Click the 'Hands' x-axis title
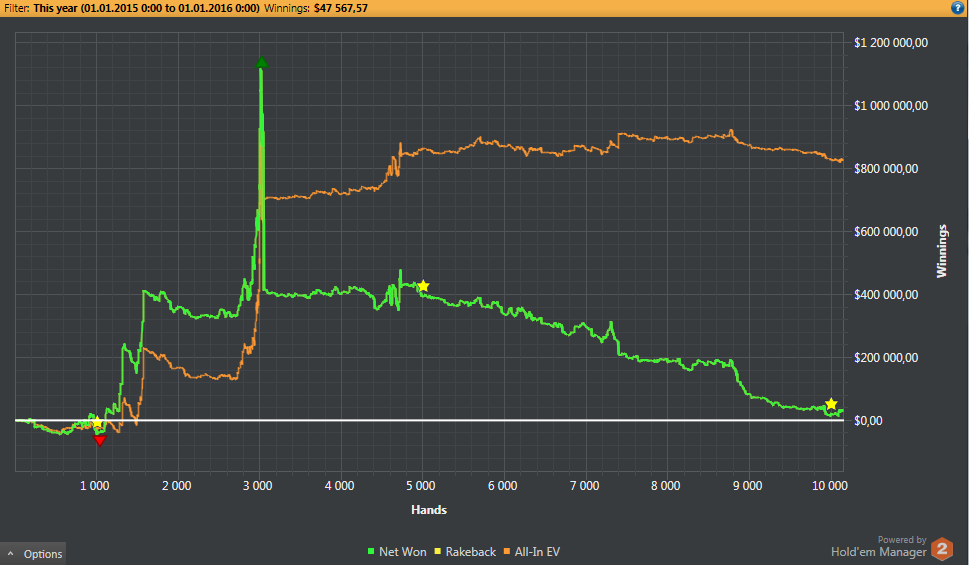Image resolution: width=969 pixels, height=565 pixels. pyautogui.click(x=429, y=510)
